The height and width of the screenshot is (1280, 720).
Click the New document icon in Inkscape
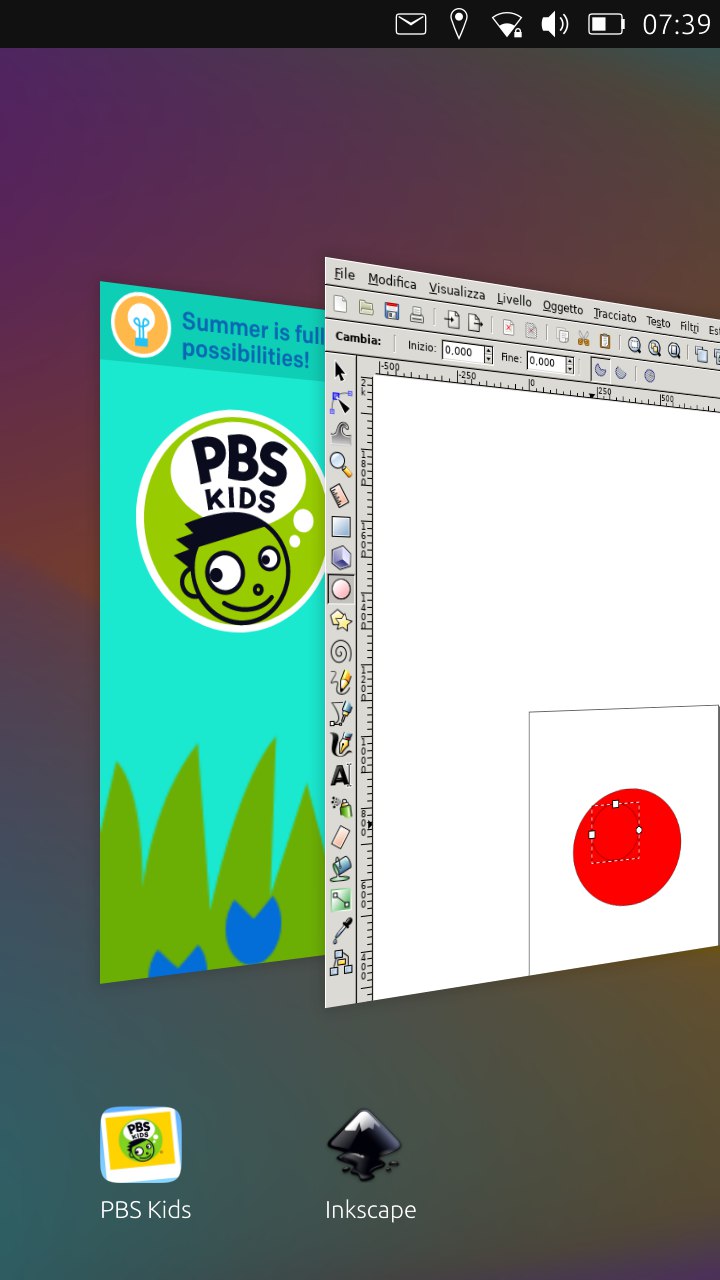[340, 304]
